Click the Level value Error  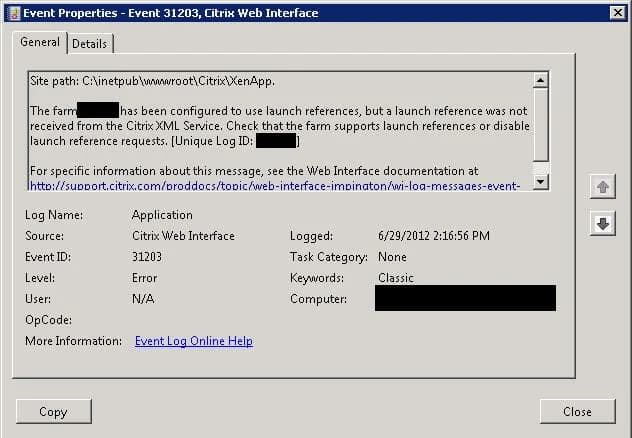point(144,278)
